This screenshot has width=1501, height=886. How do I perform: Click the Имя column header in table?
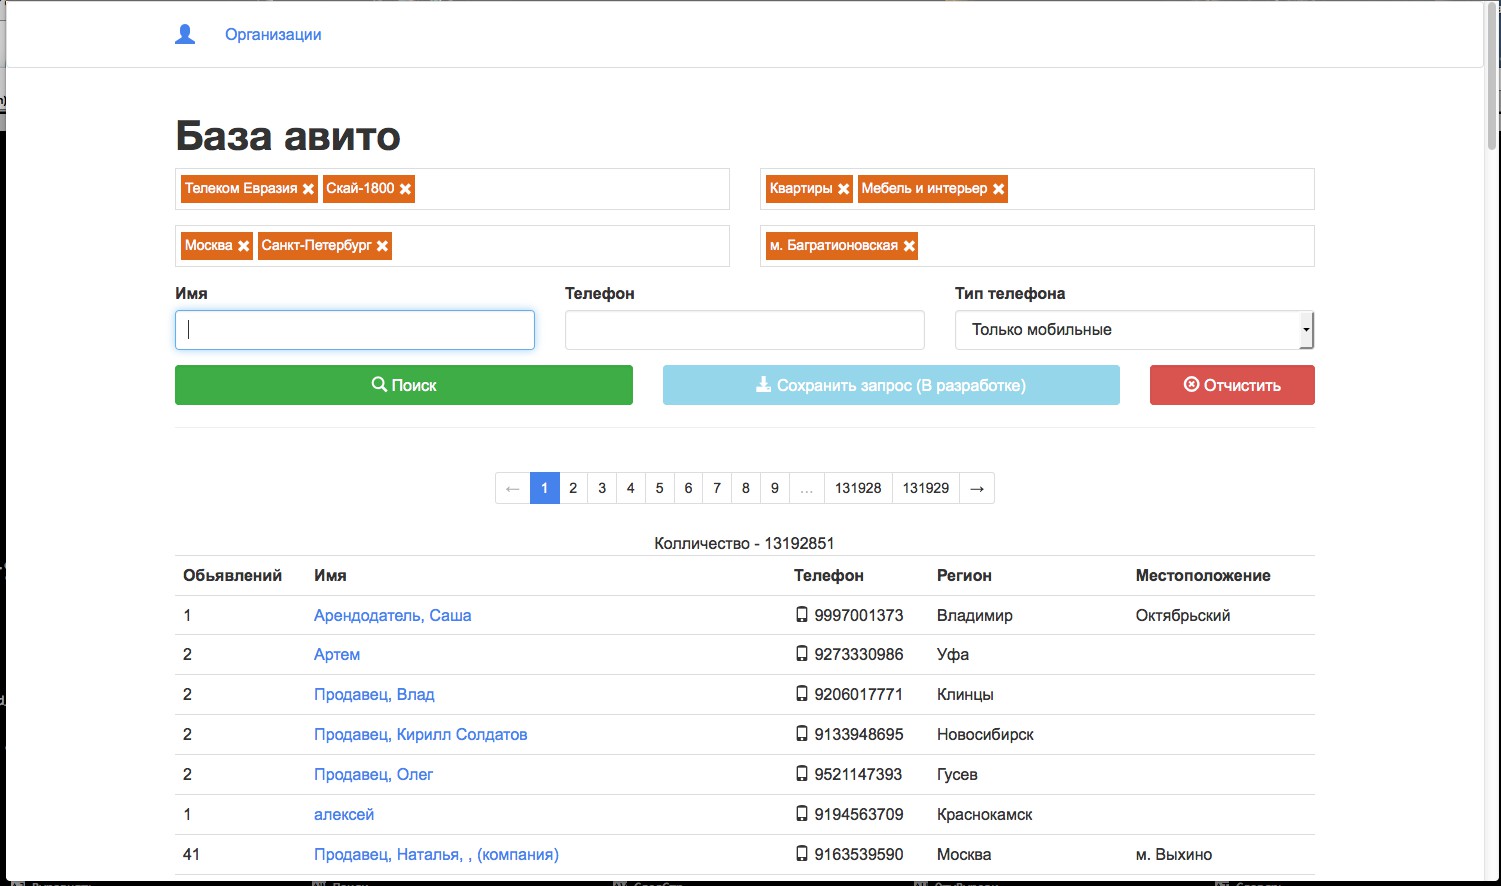330,575
